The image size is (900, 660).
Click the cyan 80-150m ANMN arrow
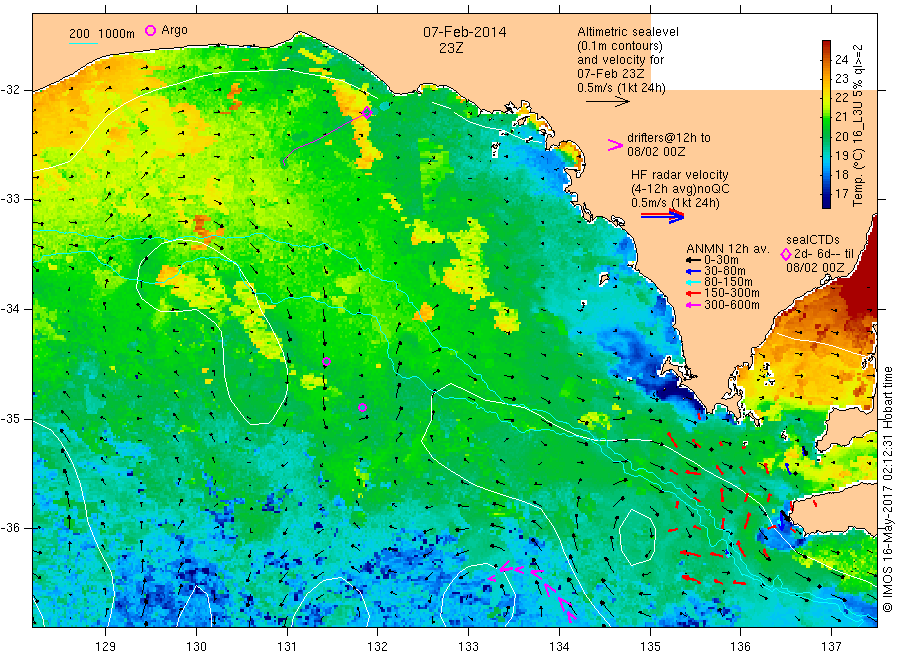tap(692, 282)
